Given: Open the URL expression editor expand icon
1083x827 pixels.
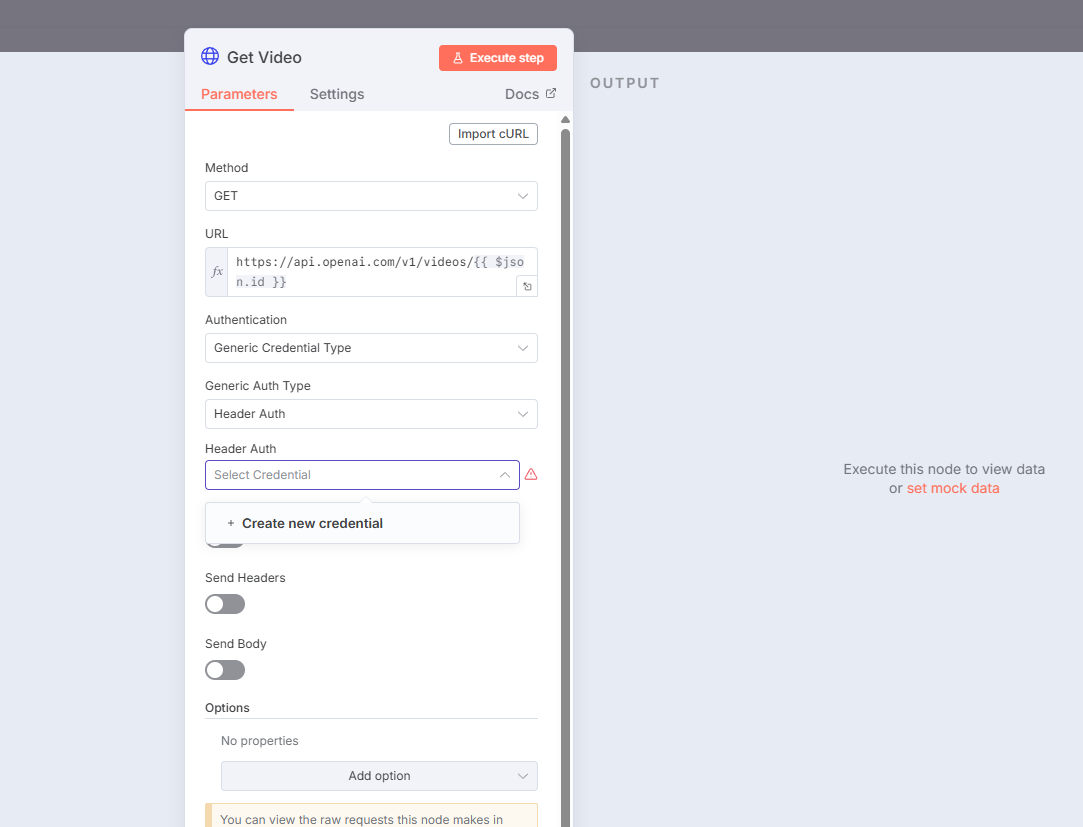Looking at the screenshot, I should point(527,286).
